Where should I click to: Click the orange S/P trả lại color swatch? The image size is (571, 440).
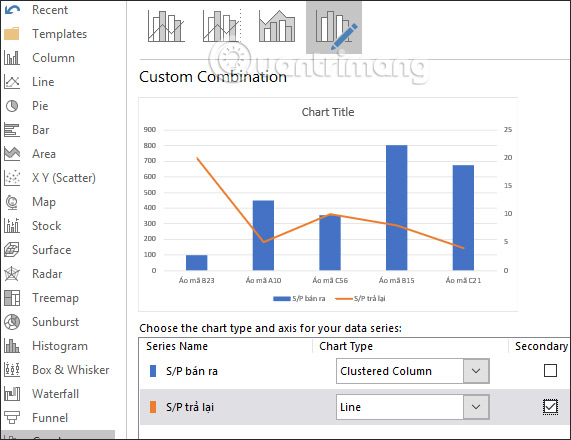pos(153,407)
